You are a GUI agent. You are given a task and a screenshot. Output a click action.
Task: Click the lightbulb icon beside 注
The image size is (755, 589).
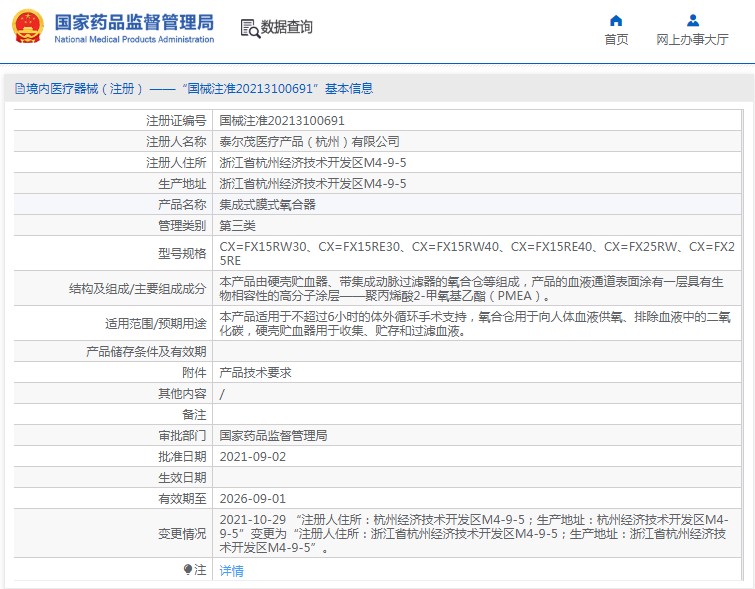(187, 570)
